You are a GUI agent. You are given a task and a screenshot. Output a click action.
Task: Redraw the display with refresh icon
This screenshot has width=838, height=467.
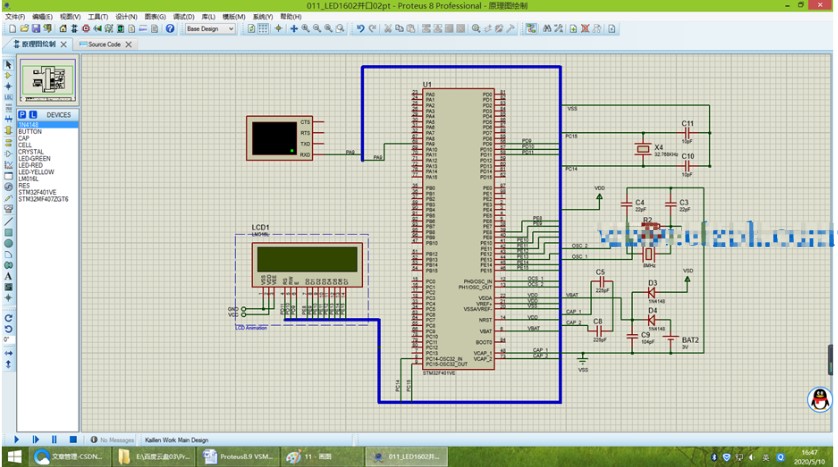[x=251, y=28]
